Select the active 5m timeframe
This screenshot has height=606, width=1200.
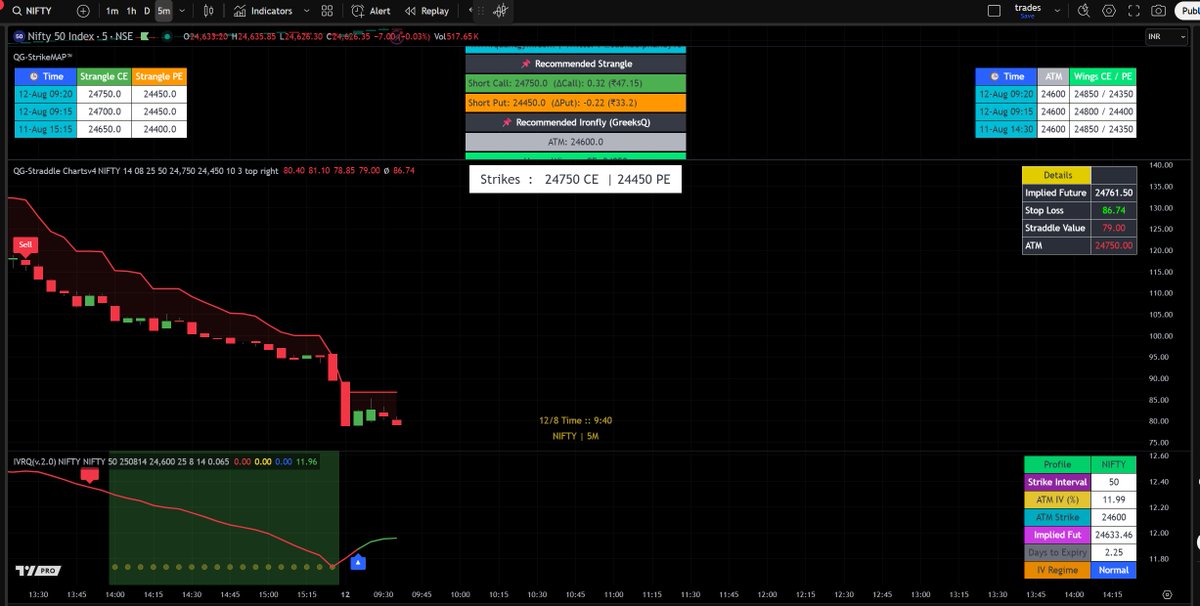[x=164, y=11]
